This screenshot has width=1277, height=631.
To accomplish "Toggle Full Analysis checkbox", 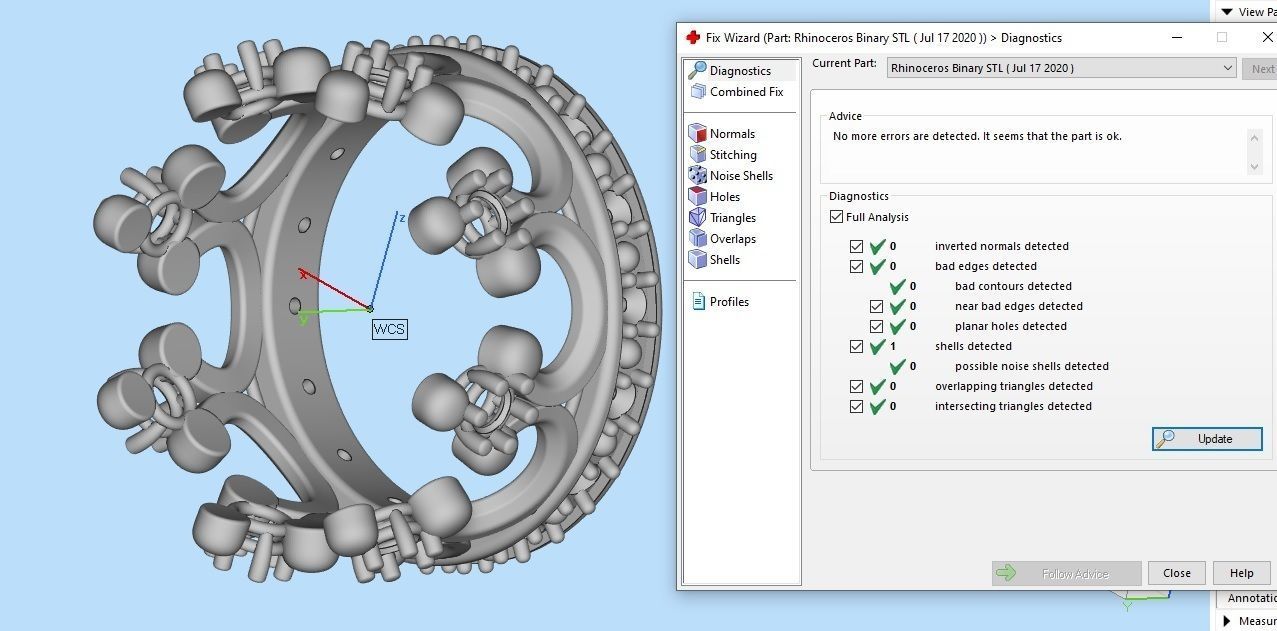I will (x=836, y=217).
